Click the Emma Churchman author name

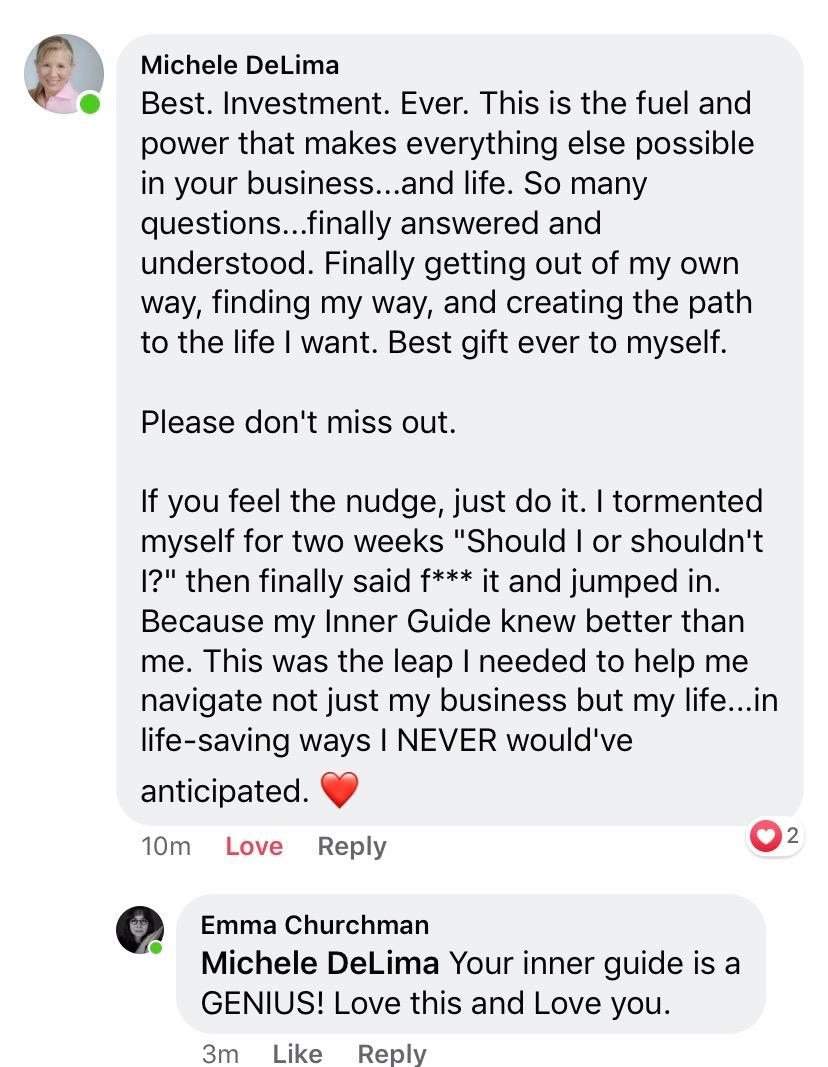[x=315, y=924]
